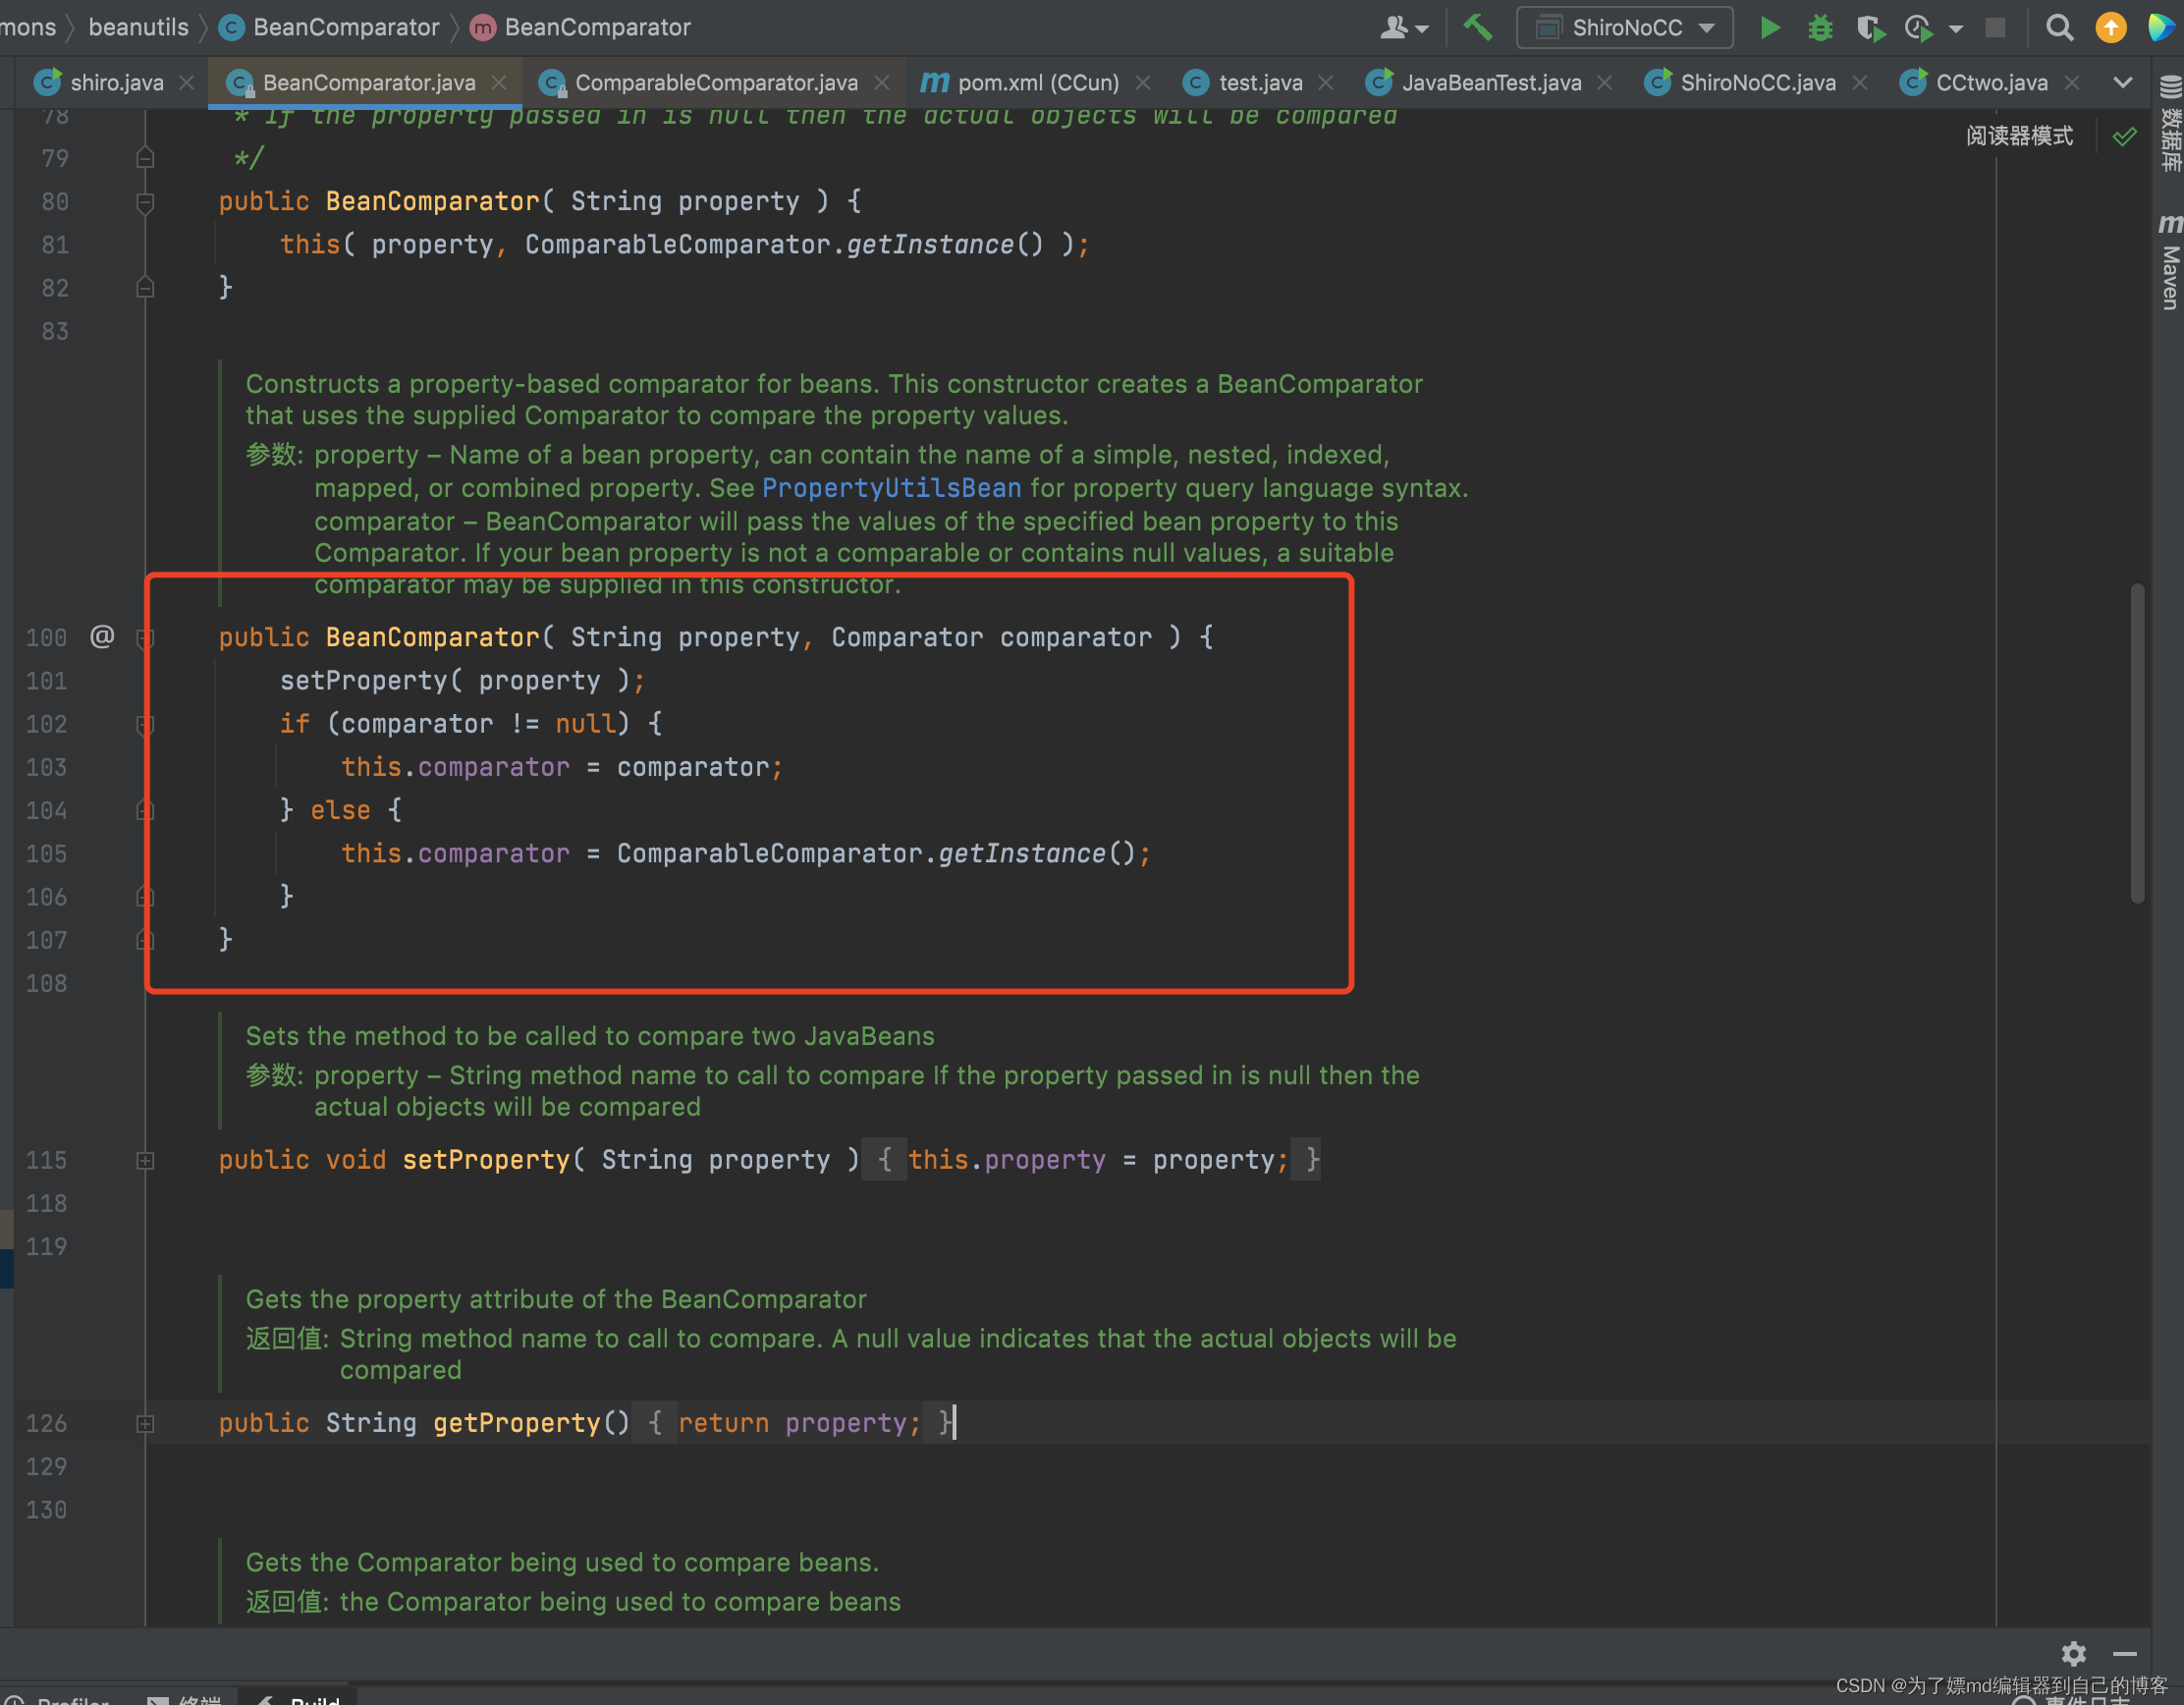Run the ShiroNoCC configuration
The image size is (2184, 1705).
(x=1769, y=27)
